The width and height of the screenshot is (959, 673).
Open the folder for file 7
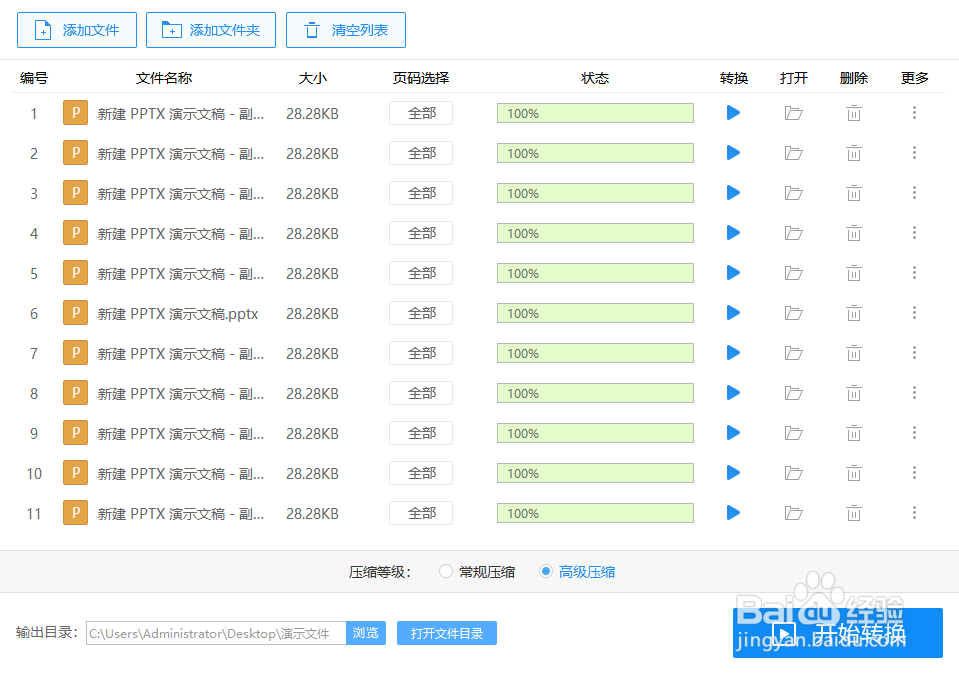(793, 353)
